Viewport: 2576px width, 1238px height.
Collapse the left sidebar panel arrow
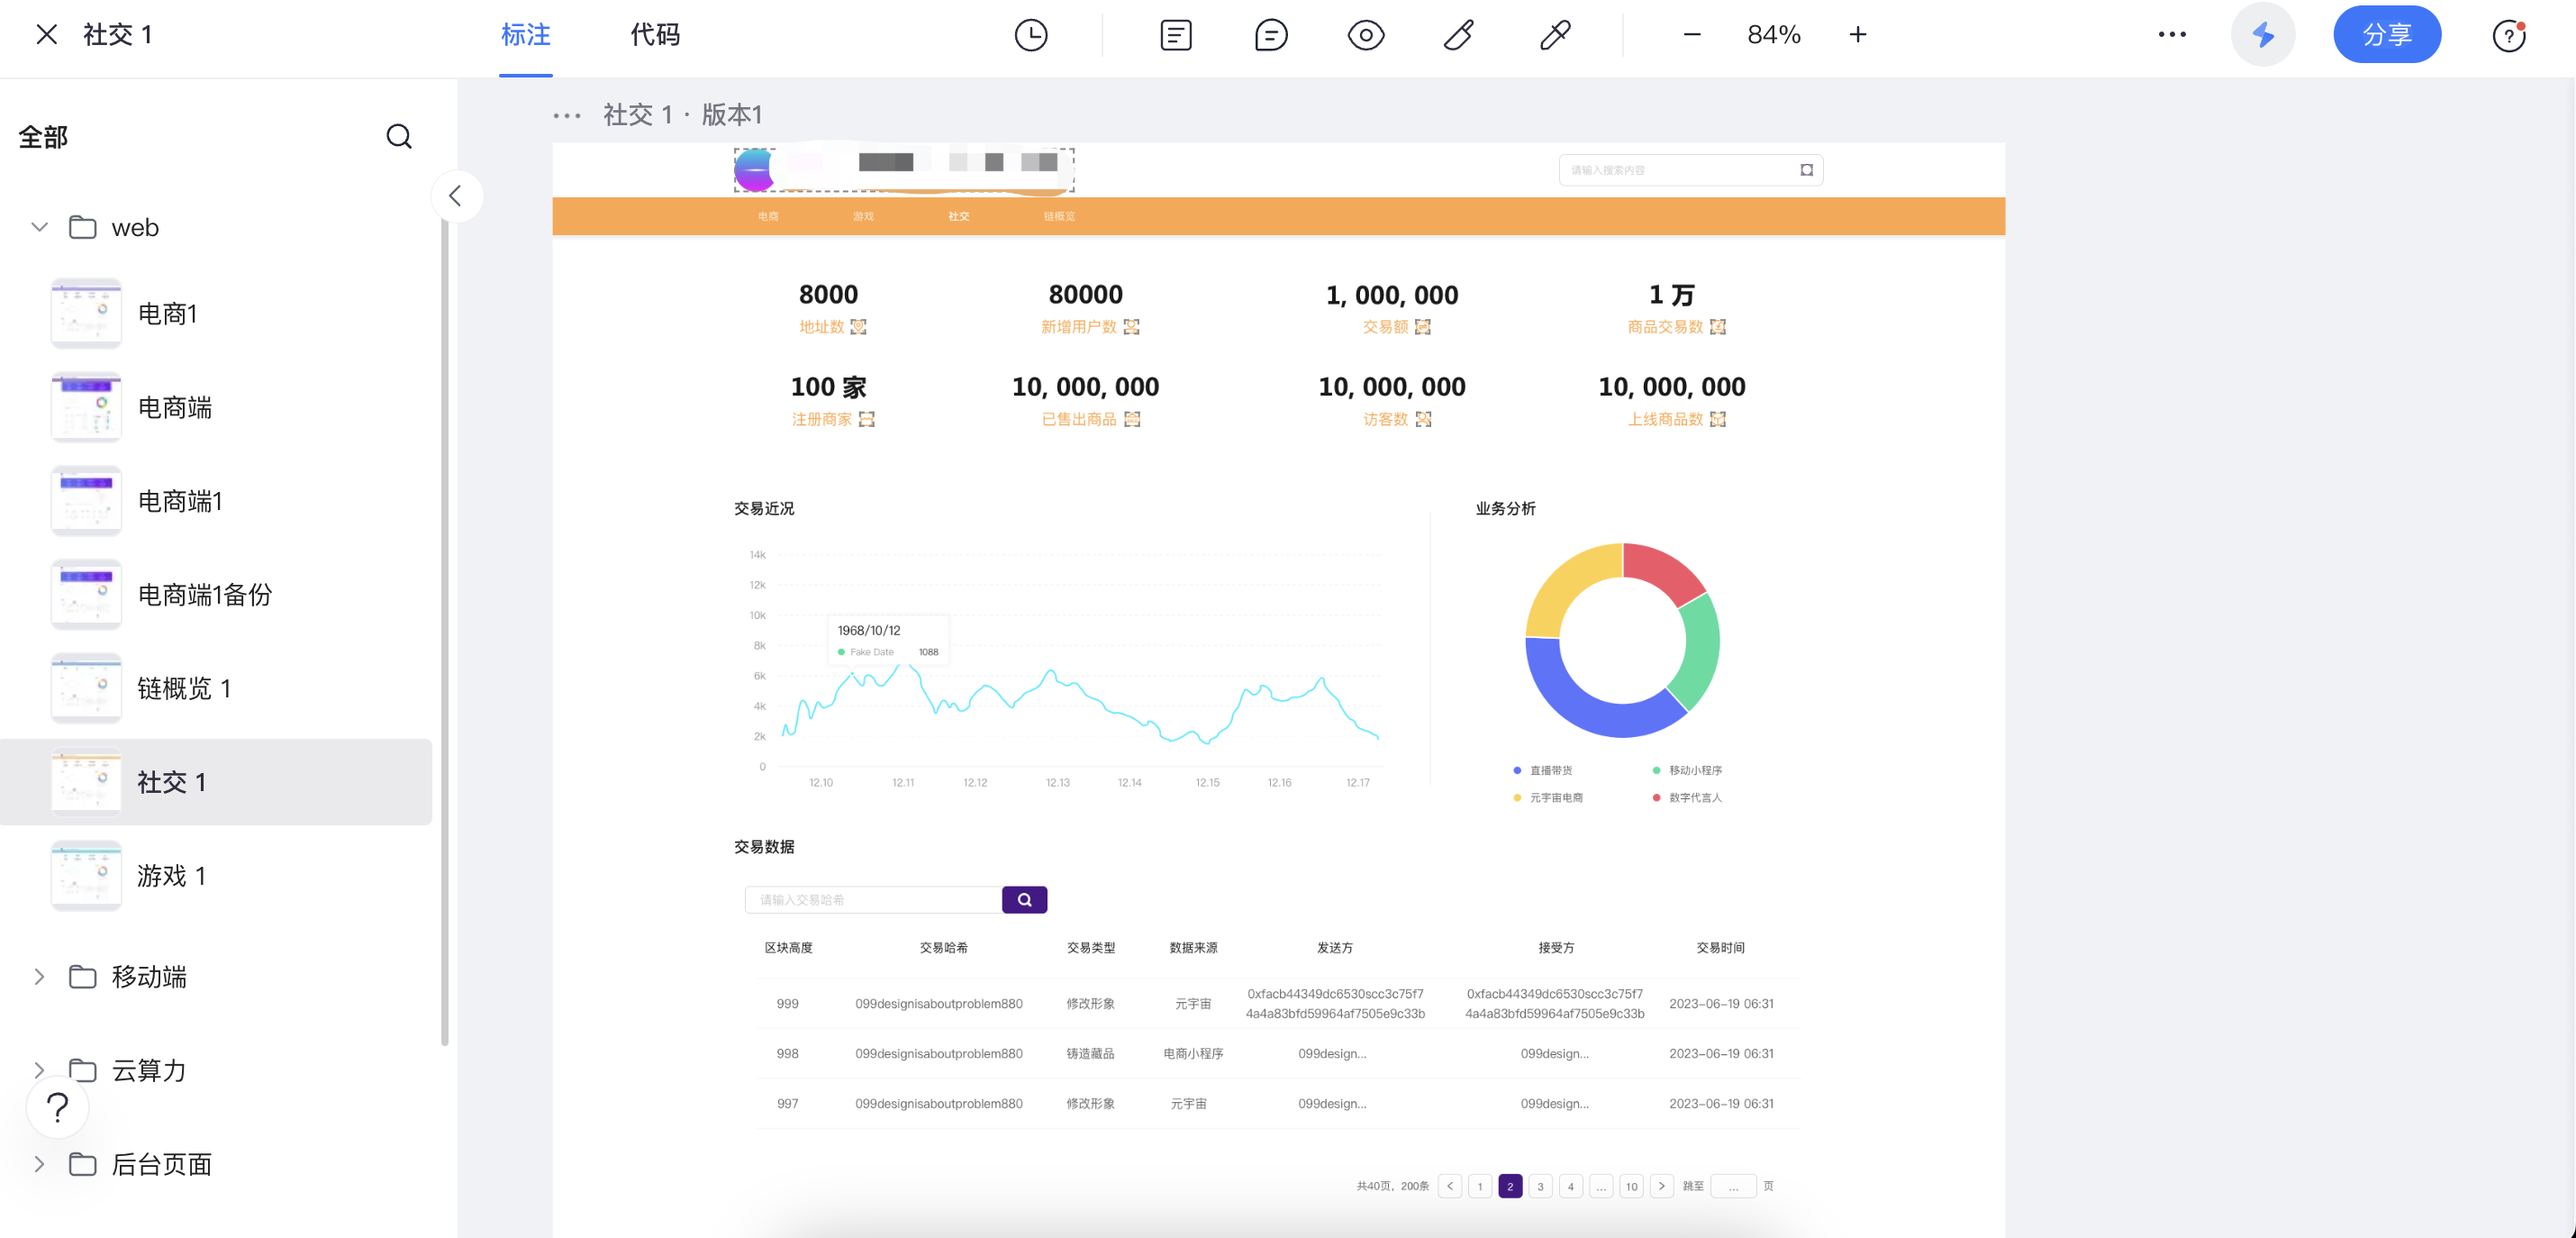point(456,196)
